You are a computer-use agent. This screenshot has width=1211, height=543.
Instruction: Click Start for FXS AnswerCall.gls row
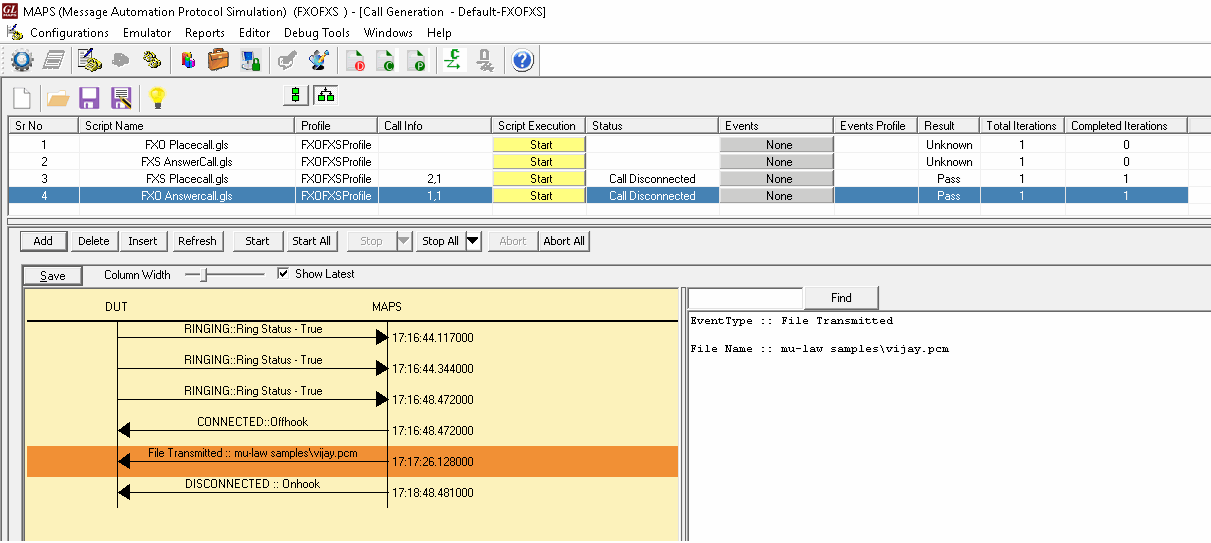click(x=541, y=161)
